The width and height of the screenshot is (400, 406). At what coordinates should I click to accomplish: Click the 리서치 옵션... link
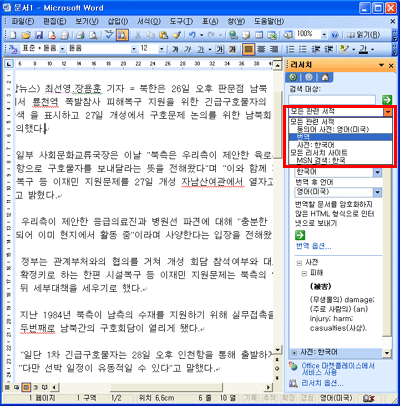click(322, 383)
